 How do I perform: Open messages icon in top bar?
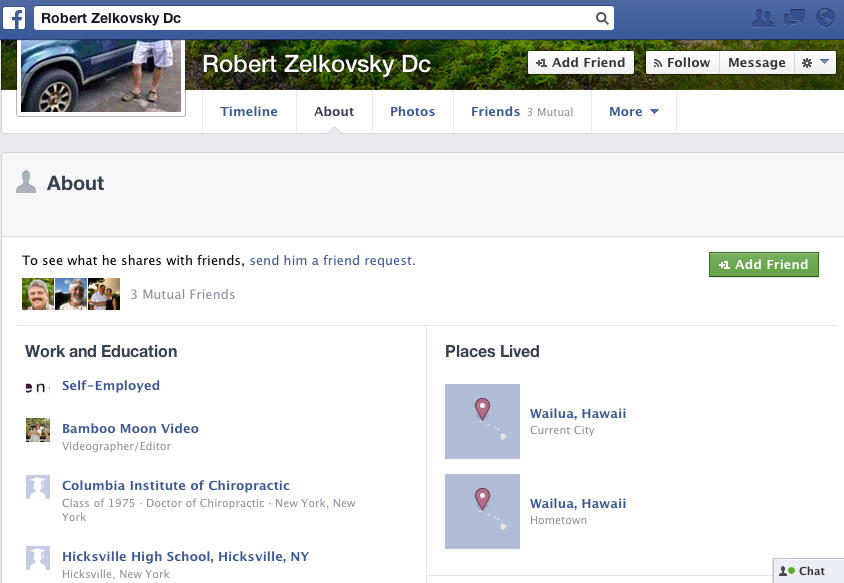tap(794, 17)
